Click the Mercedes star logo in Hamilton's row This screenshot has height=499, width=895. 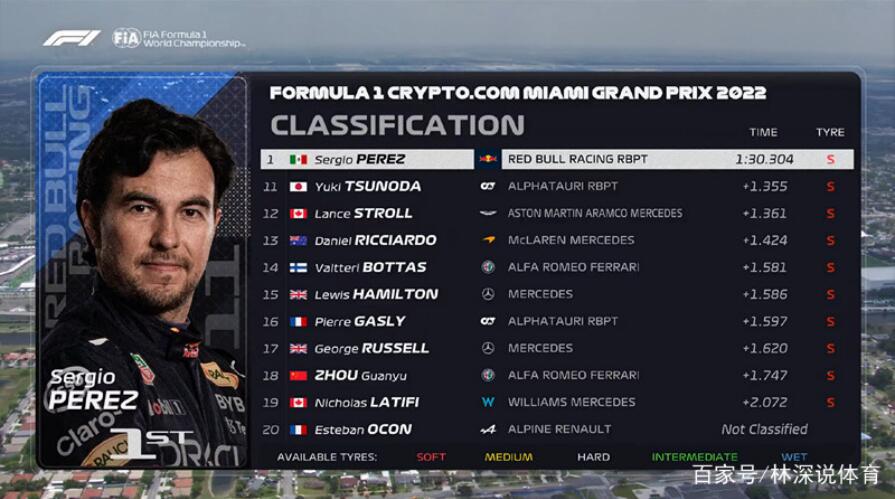(x=488, y=295)
